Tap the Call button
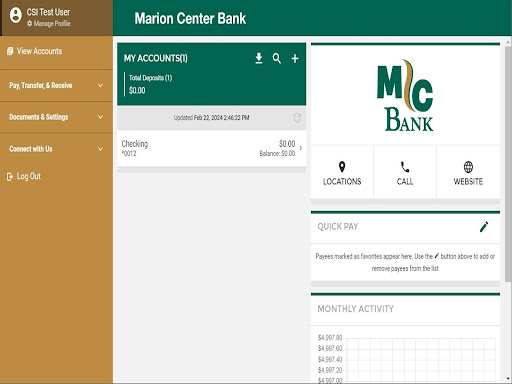The width and height of the screenshot is (512, 384). tap(405, 172)
